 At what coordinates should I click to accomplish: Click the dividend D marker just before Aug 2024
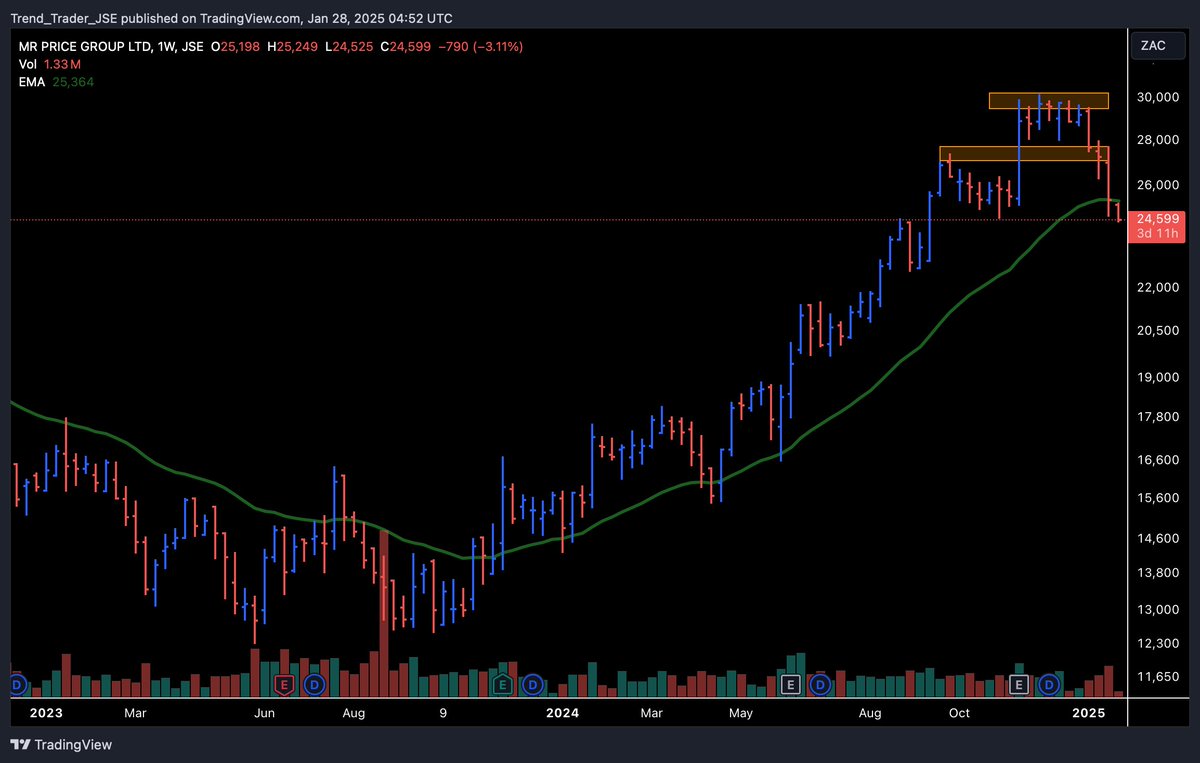[820, 685]
